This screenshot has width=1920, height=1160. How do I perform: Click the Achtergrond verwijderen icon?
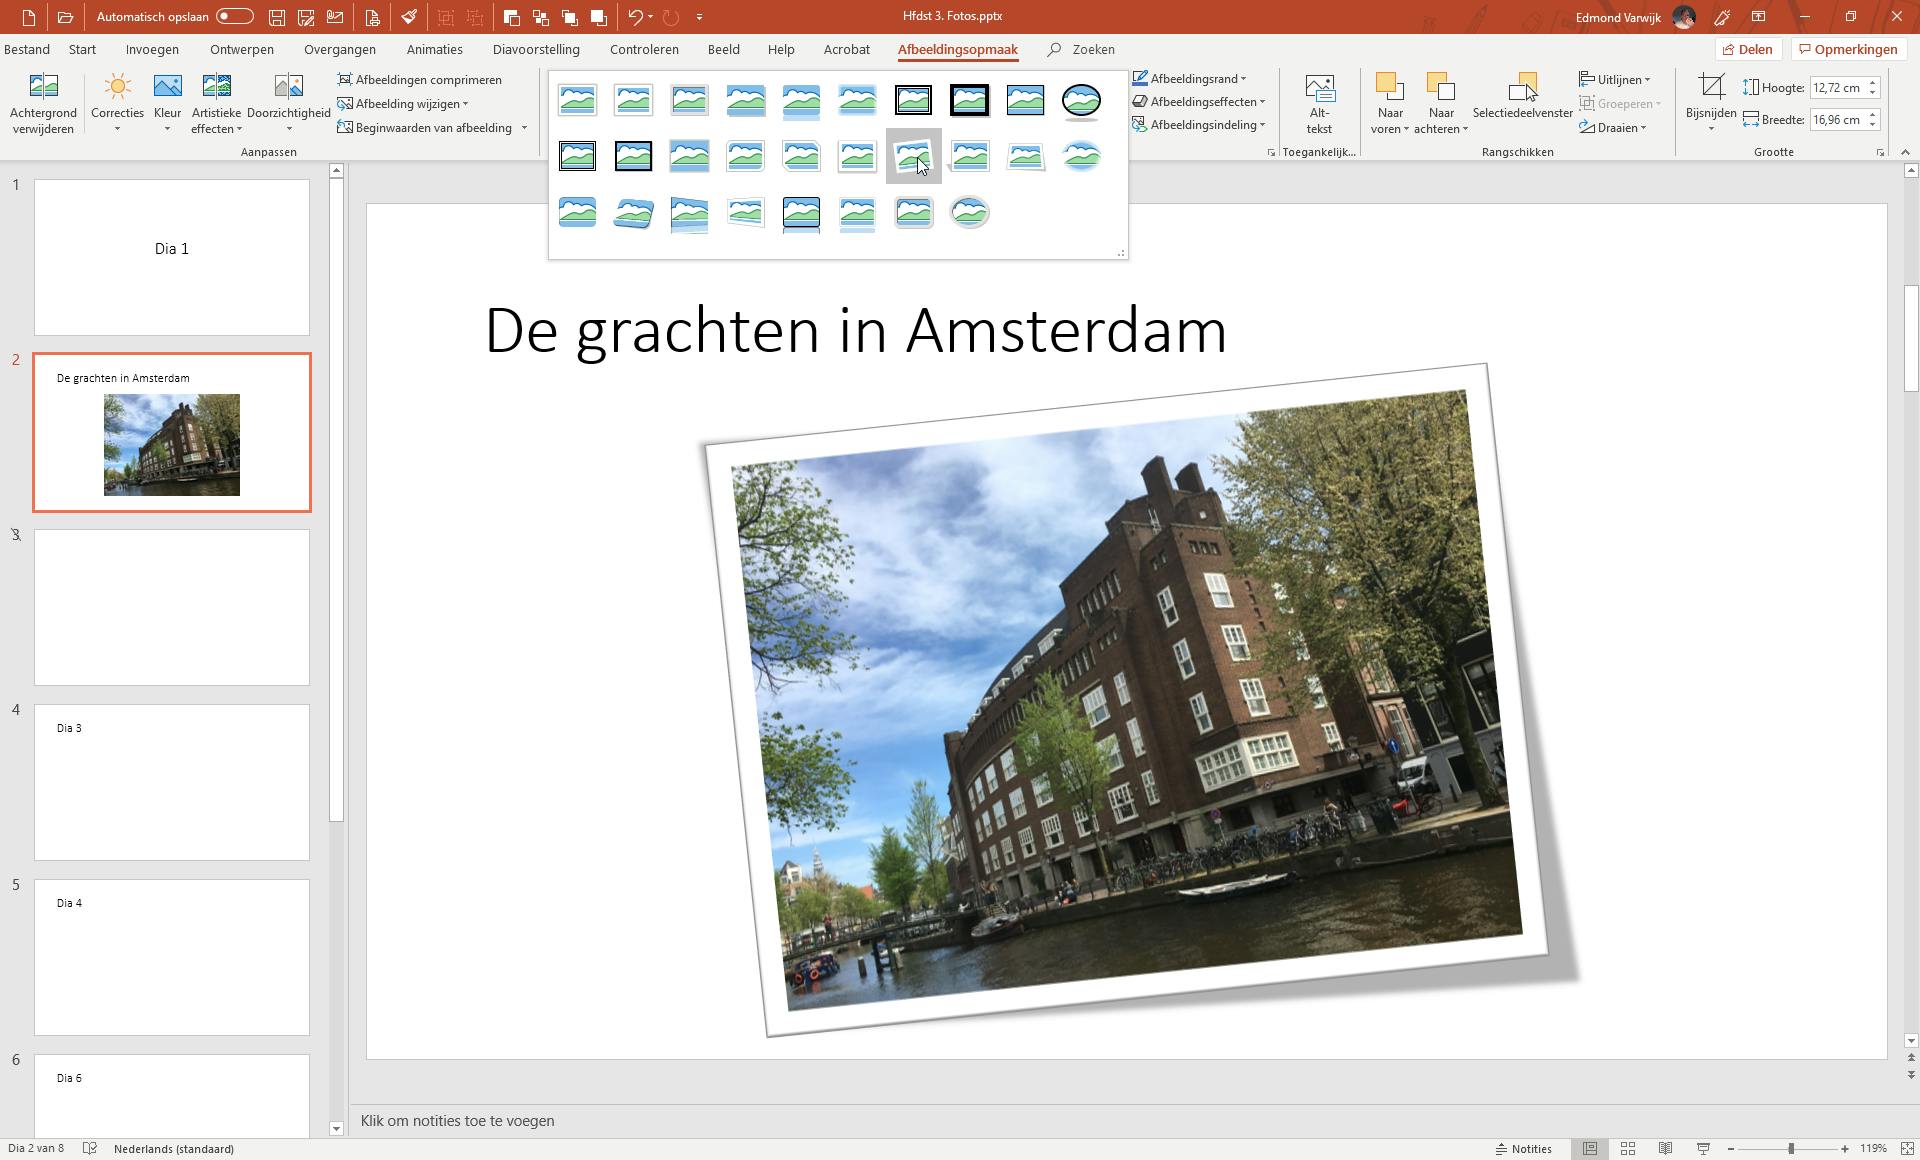(x=43, y=87)
